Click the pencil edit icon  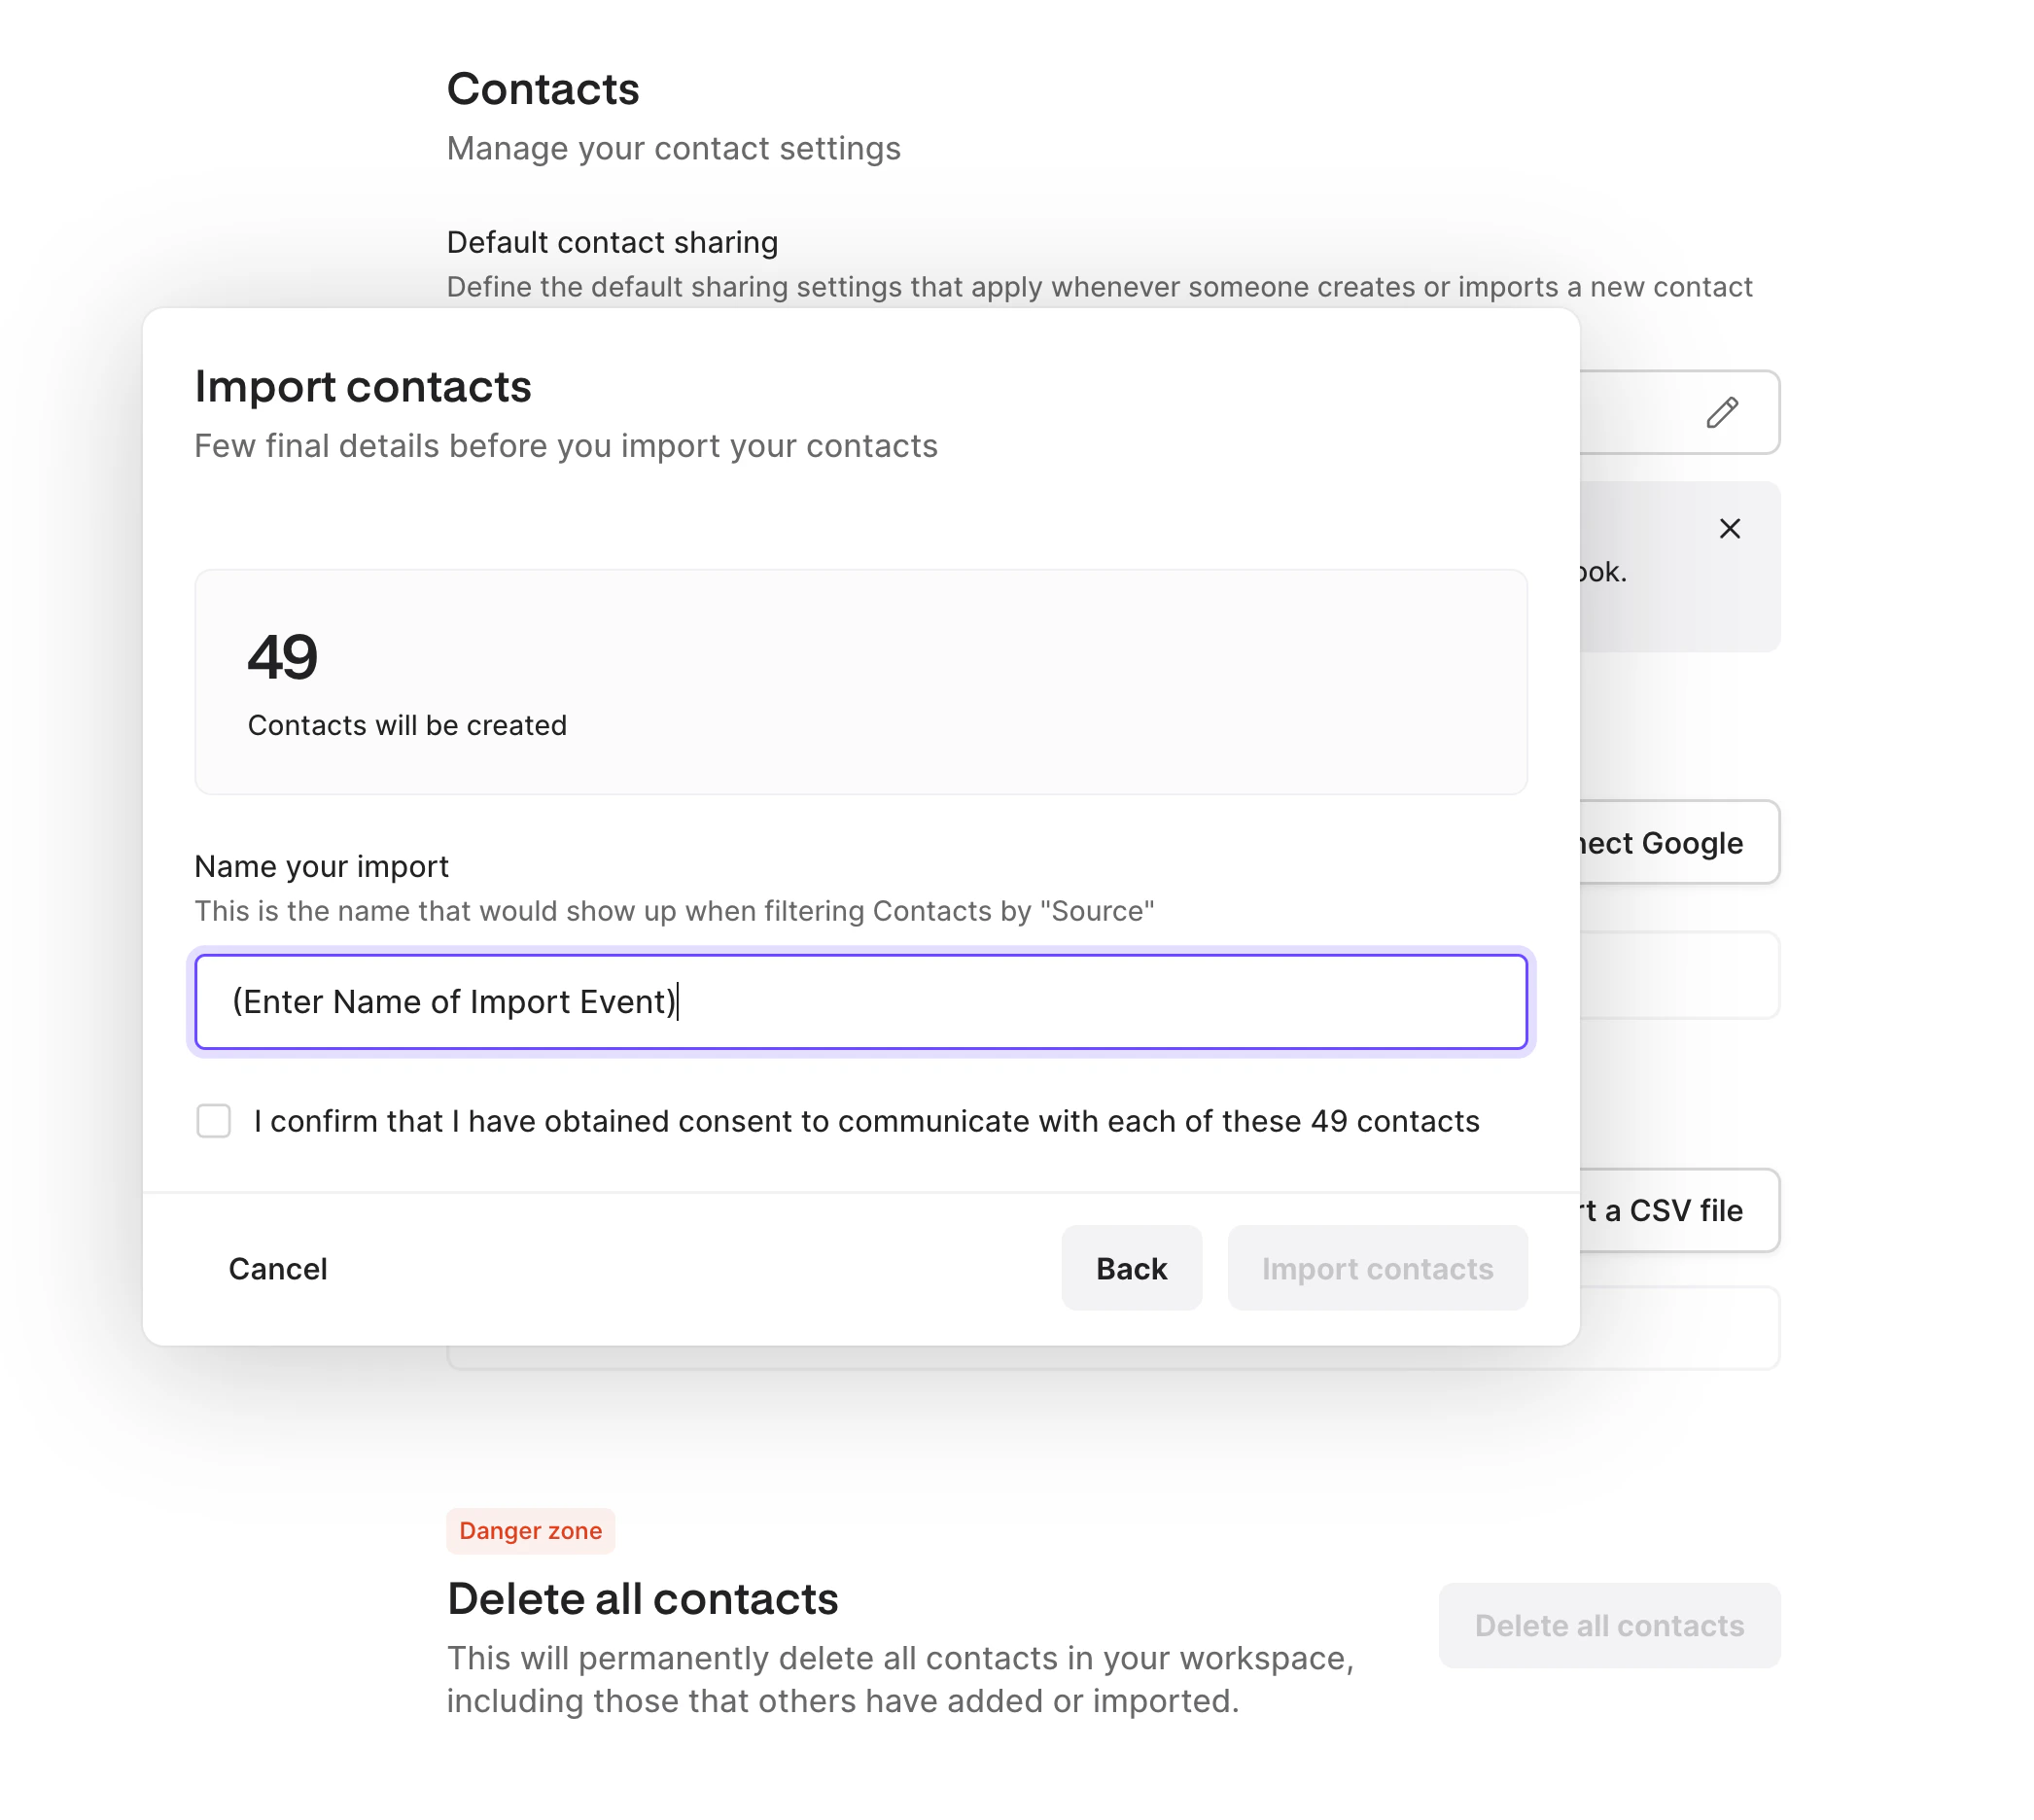[1723, 413]
